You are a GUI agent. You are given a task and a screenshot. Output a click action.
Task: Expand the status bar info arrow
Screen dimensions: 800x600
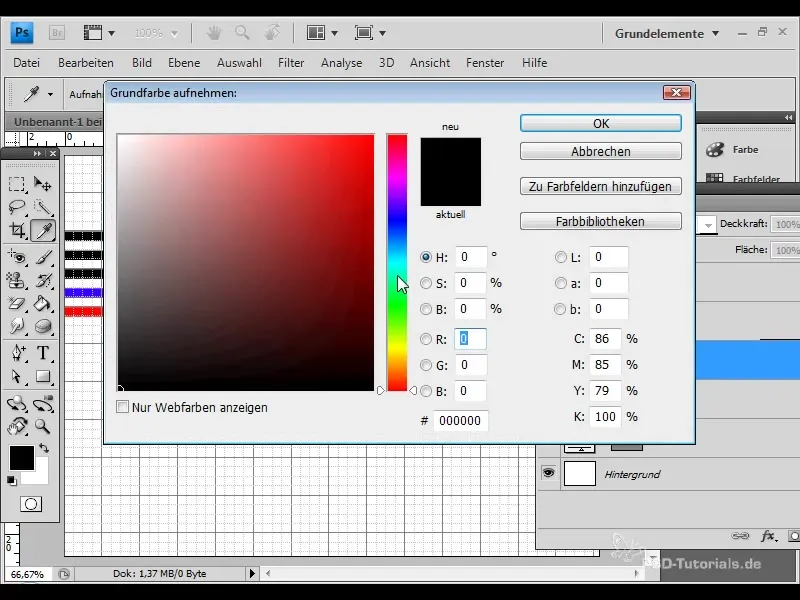252,573
